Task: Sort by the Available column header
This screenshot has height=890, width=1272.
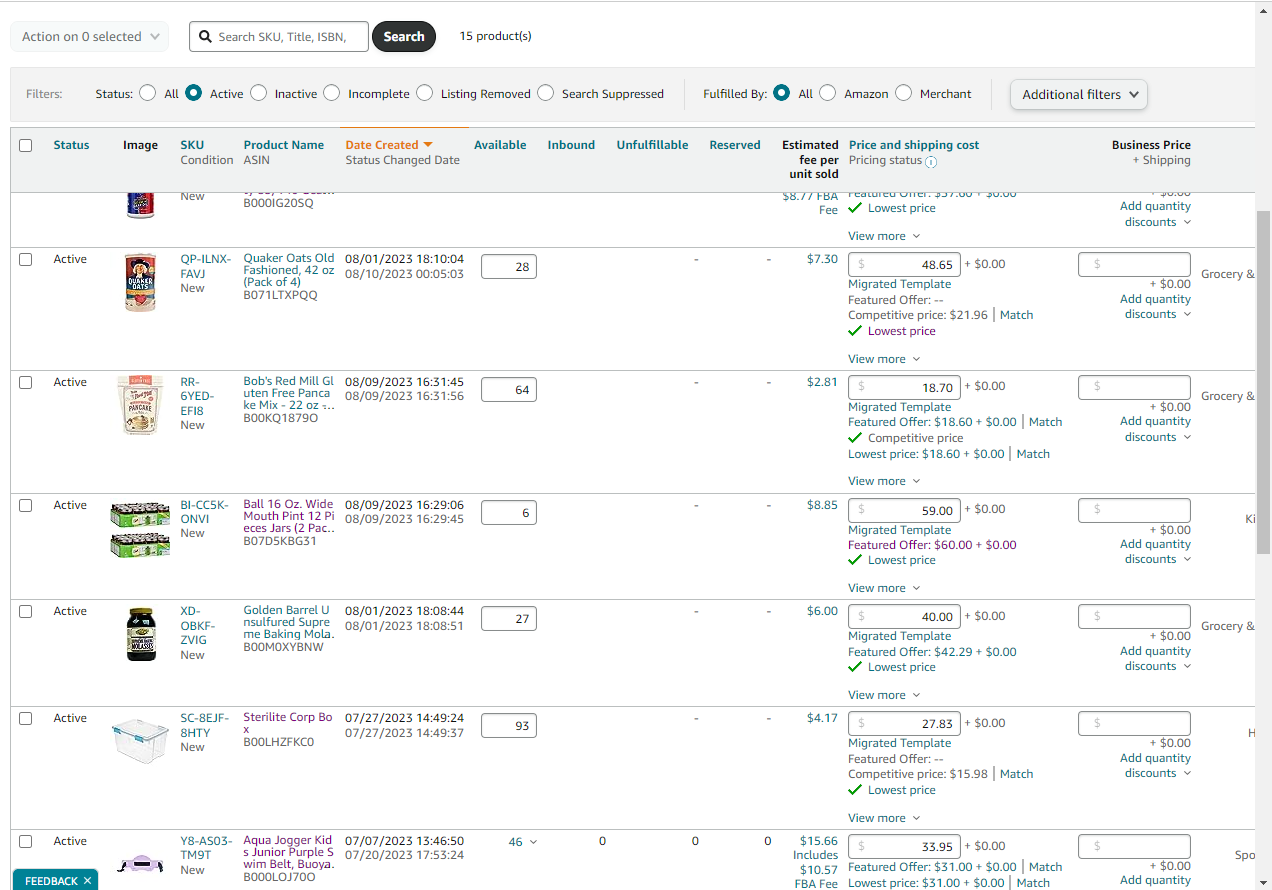Action: [x=500, y=145]
